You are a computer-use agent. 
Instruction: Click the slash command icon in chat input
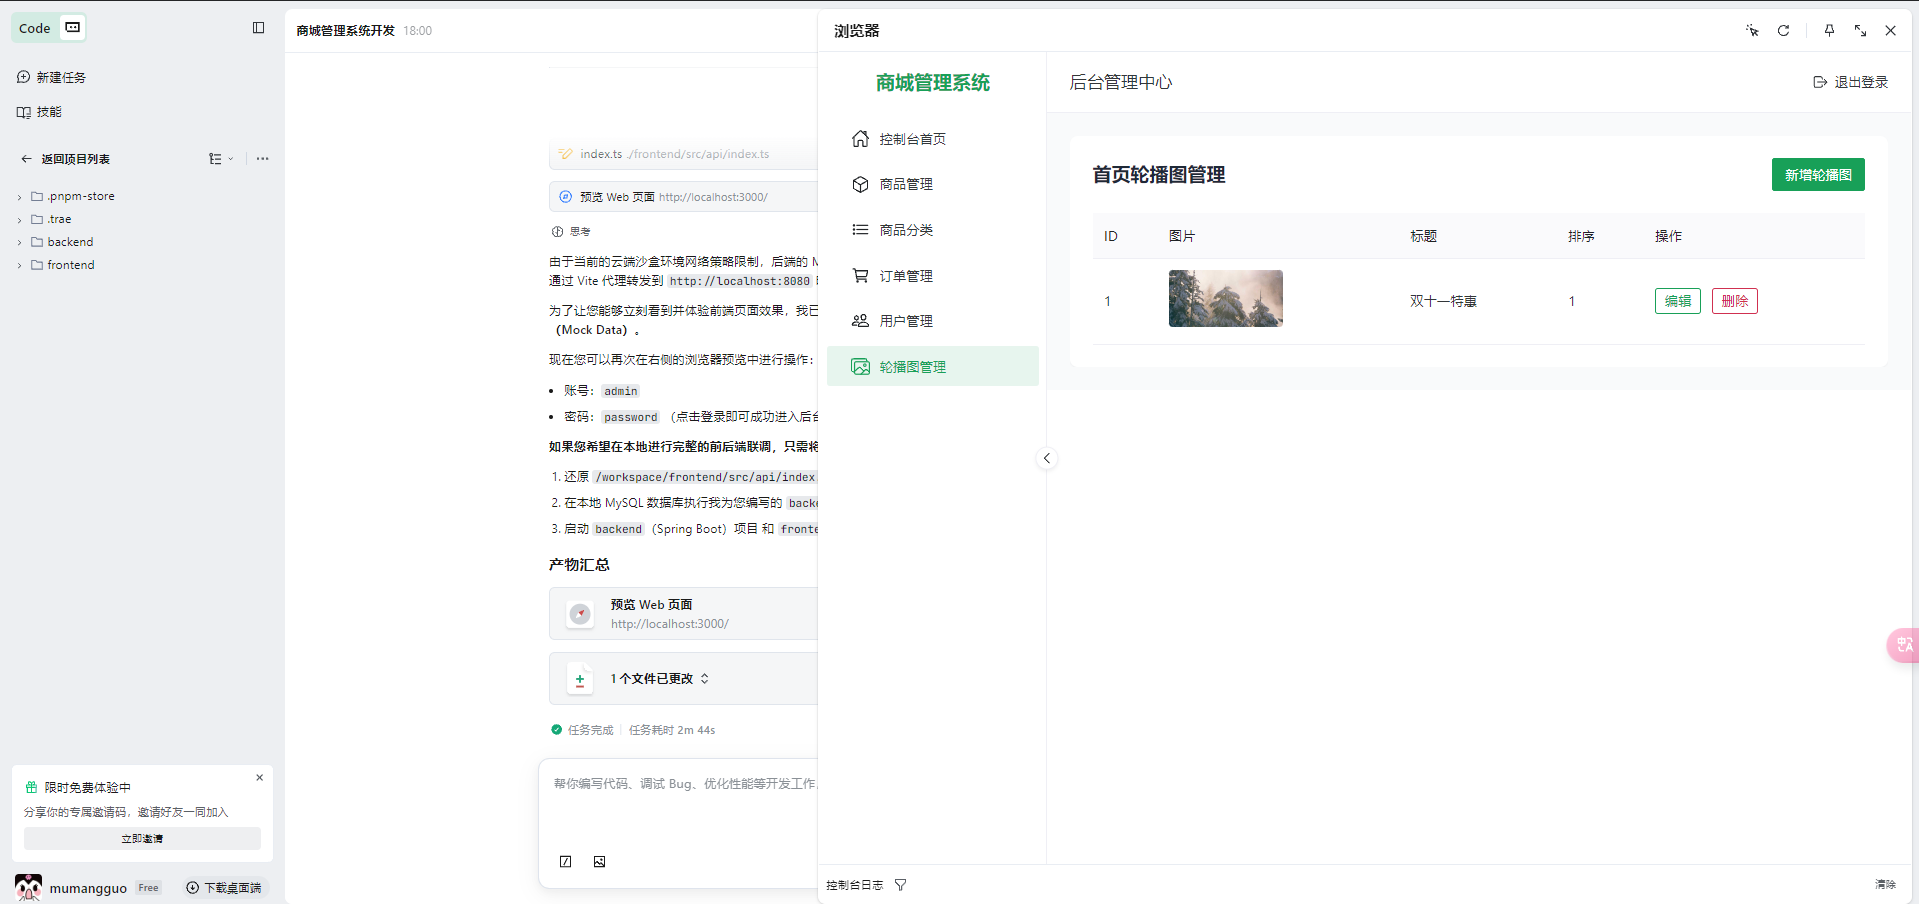pos(566,862)
